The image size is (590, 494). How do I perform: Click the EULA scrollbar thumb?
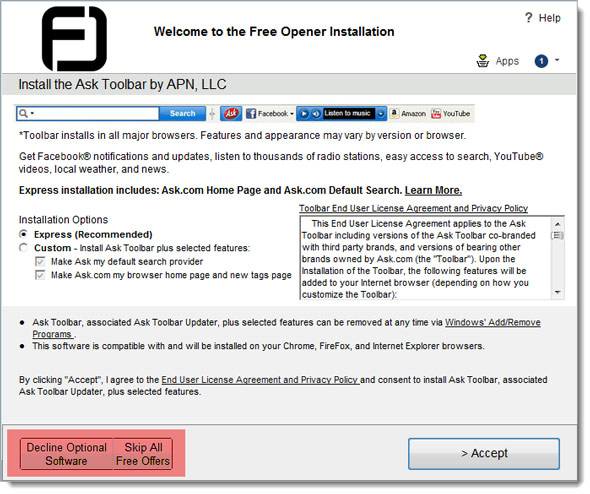[558, 236]
